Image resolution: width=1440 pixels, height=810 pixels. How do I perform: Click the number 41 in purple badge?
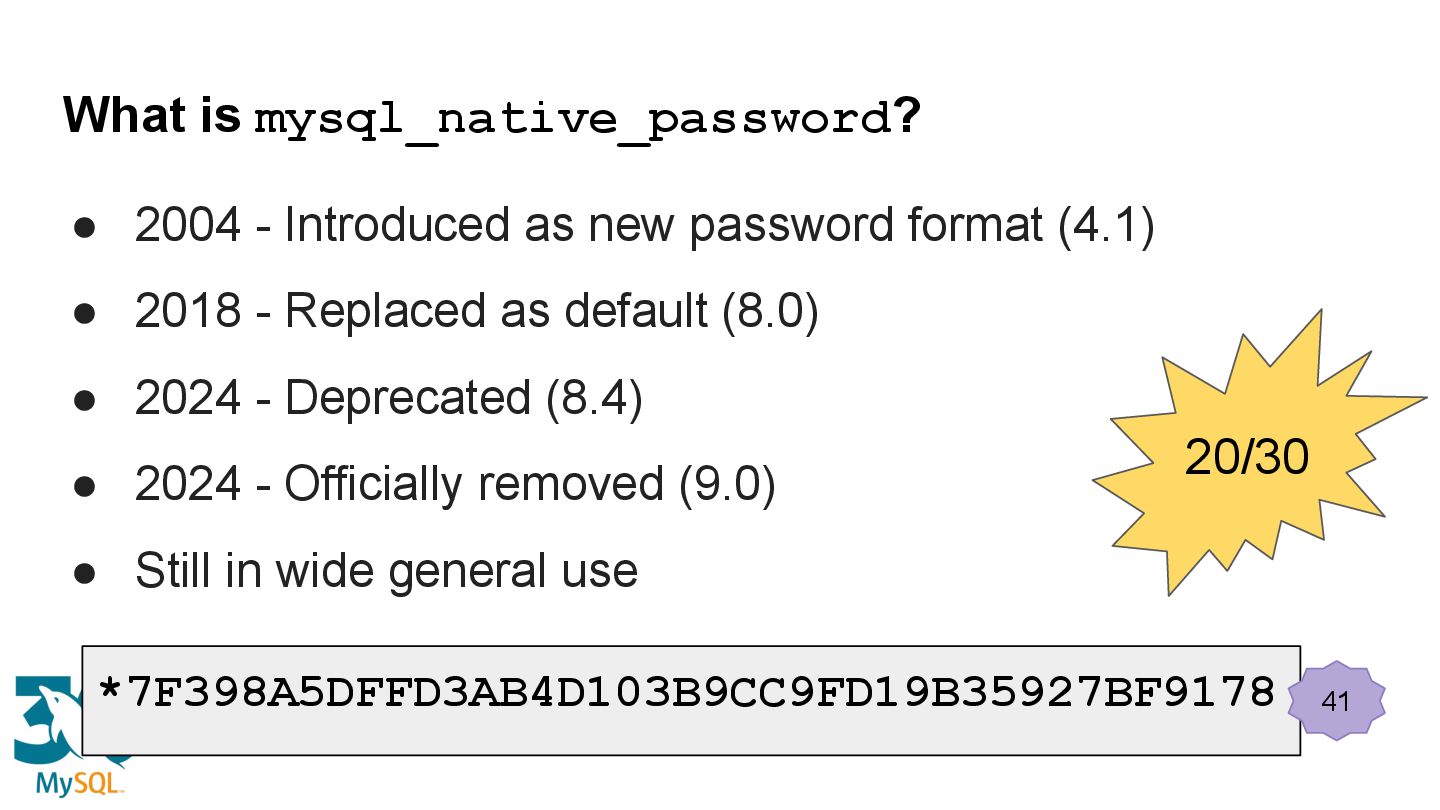[1335, 701]
